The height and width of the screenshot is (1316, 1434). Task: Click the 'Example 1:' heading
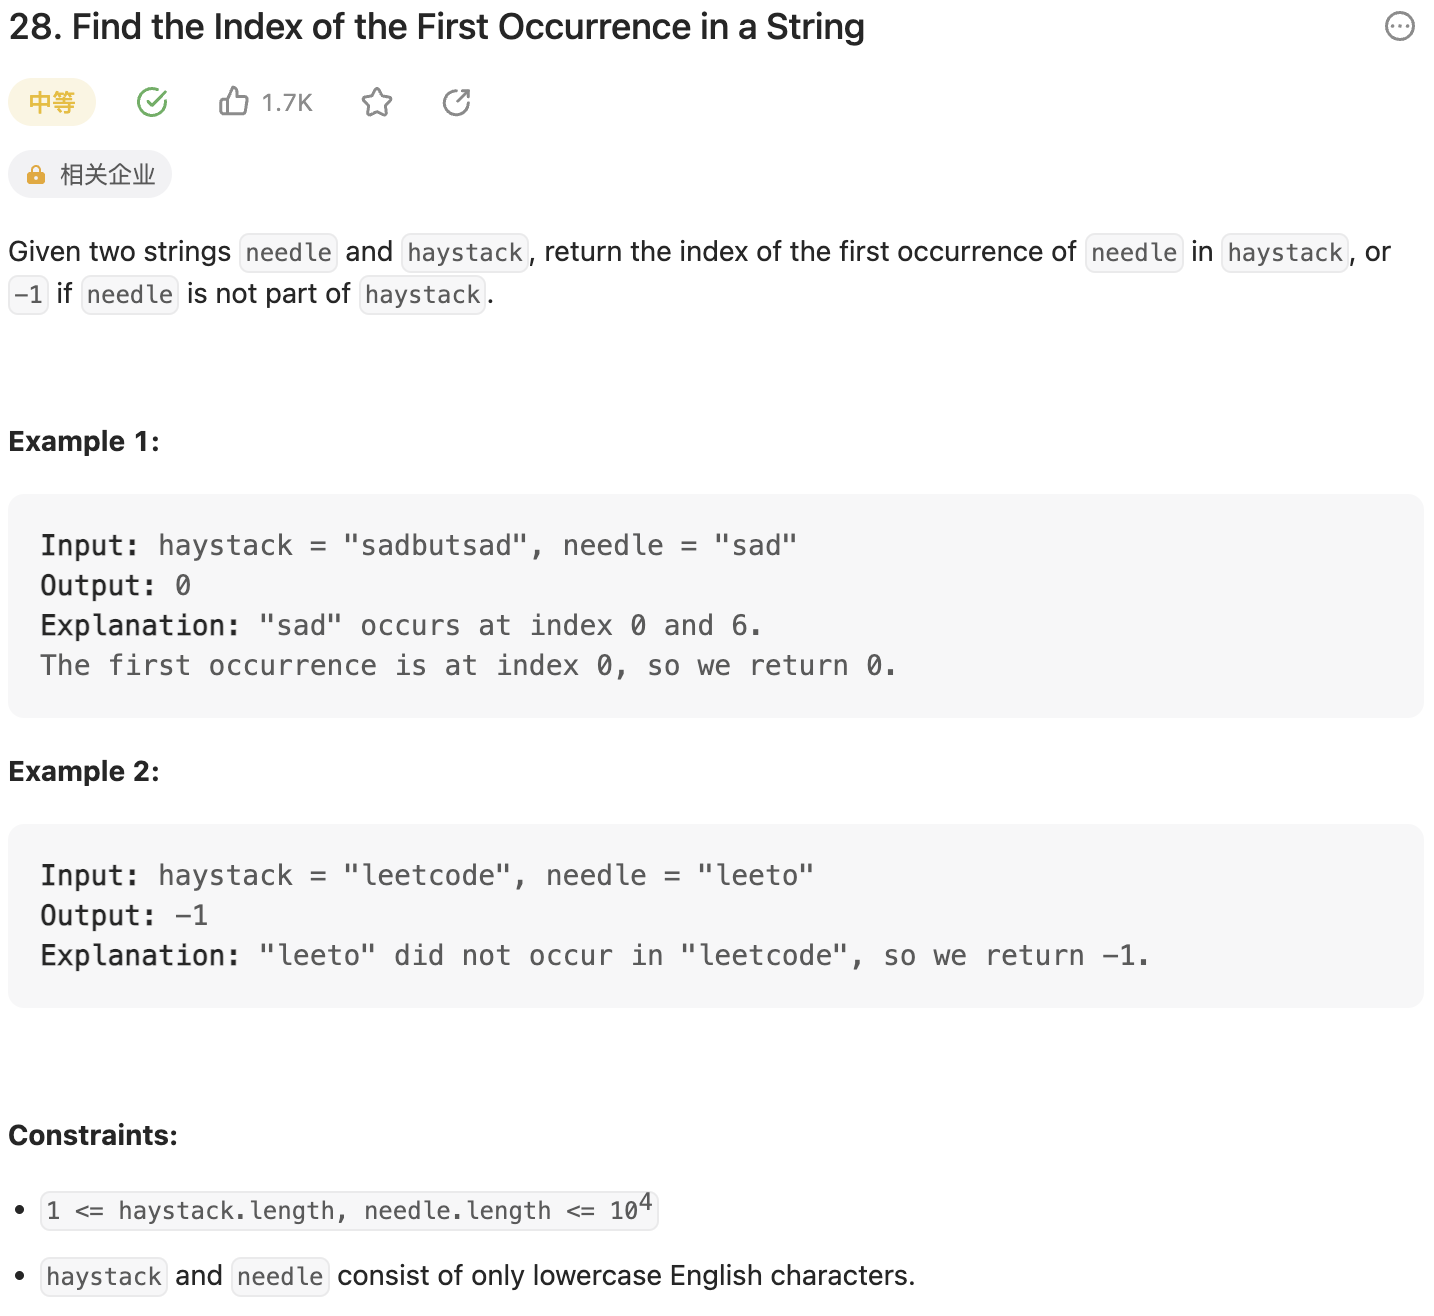pos(84,441)
